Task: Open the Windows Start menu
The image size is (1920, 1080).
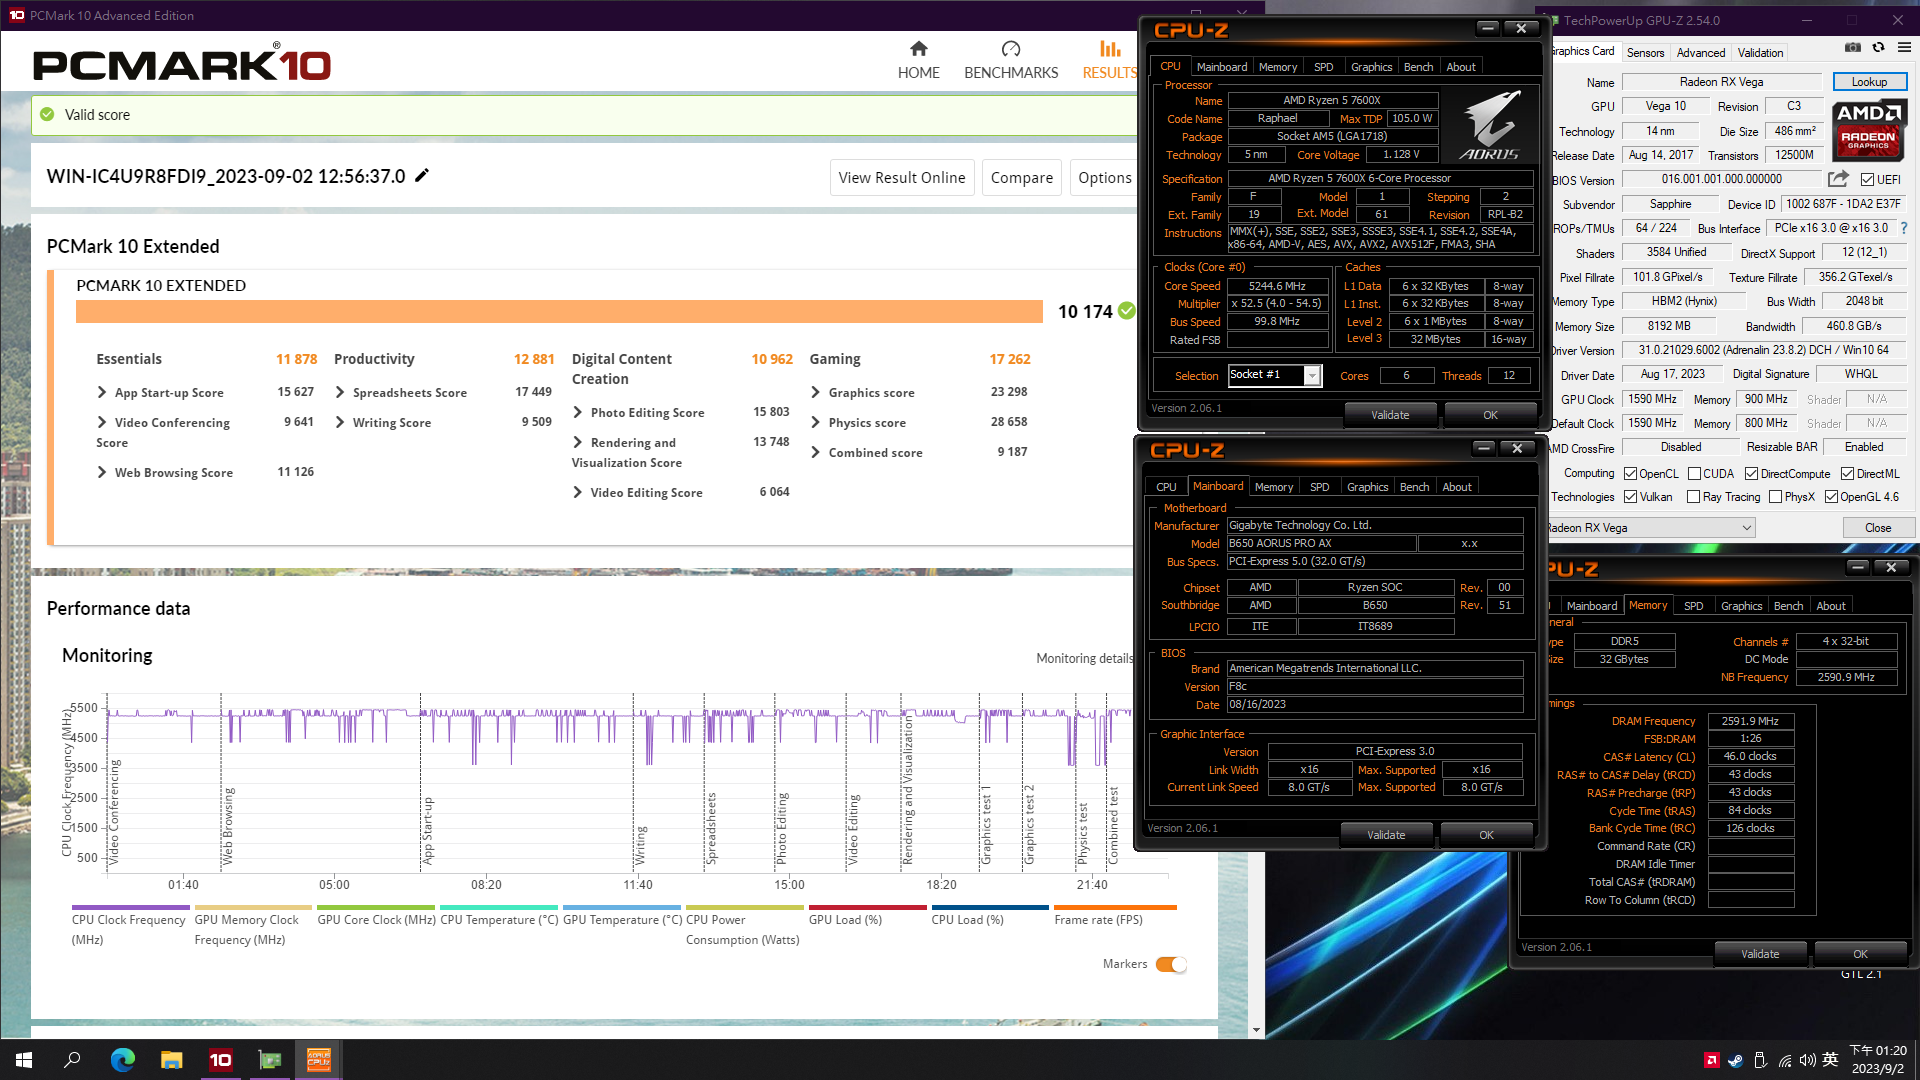Action: pos(24,1060)
